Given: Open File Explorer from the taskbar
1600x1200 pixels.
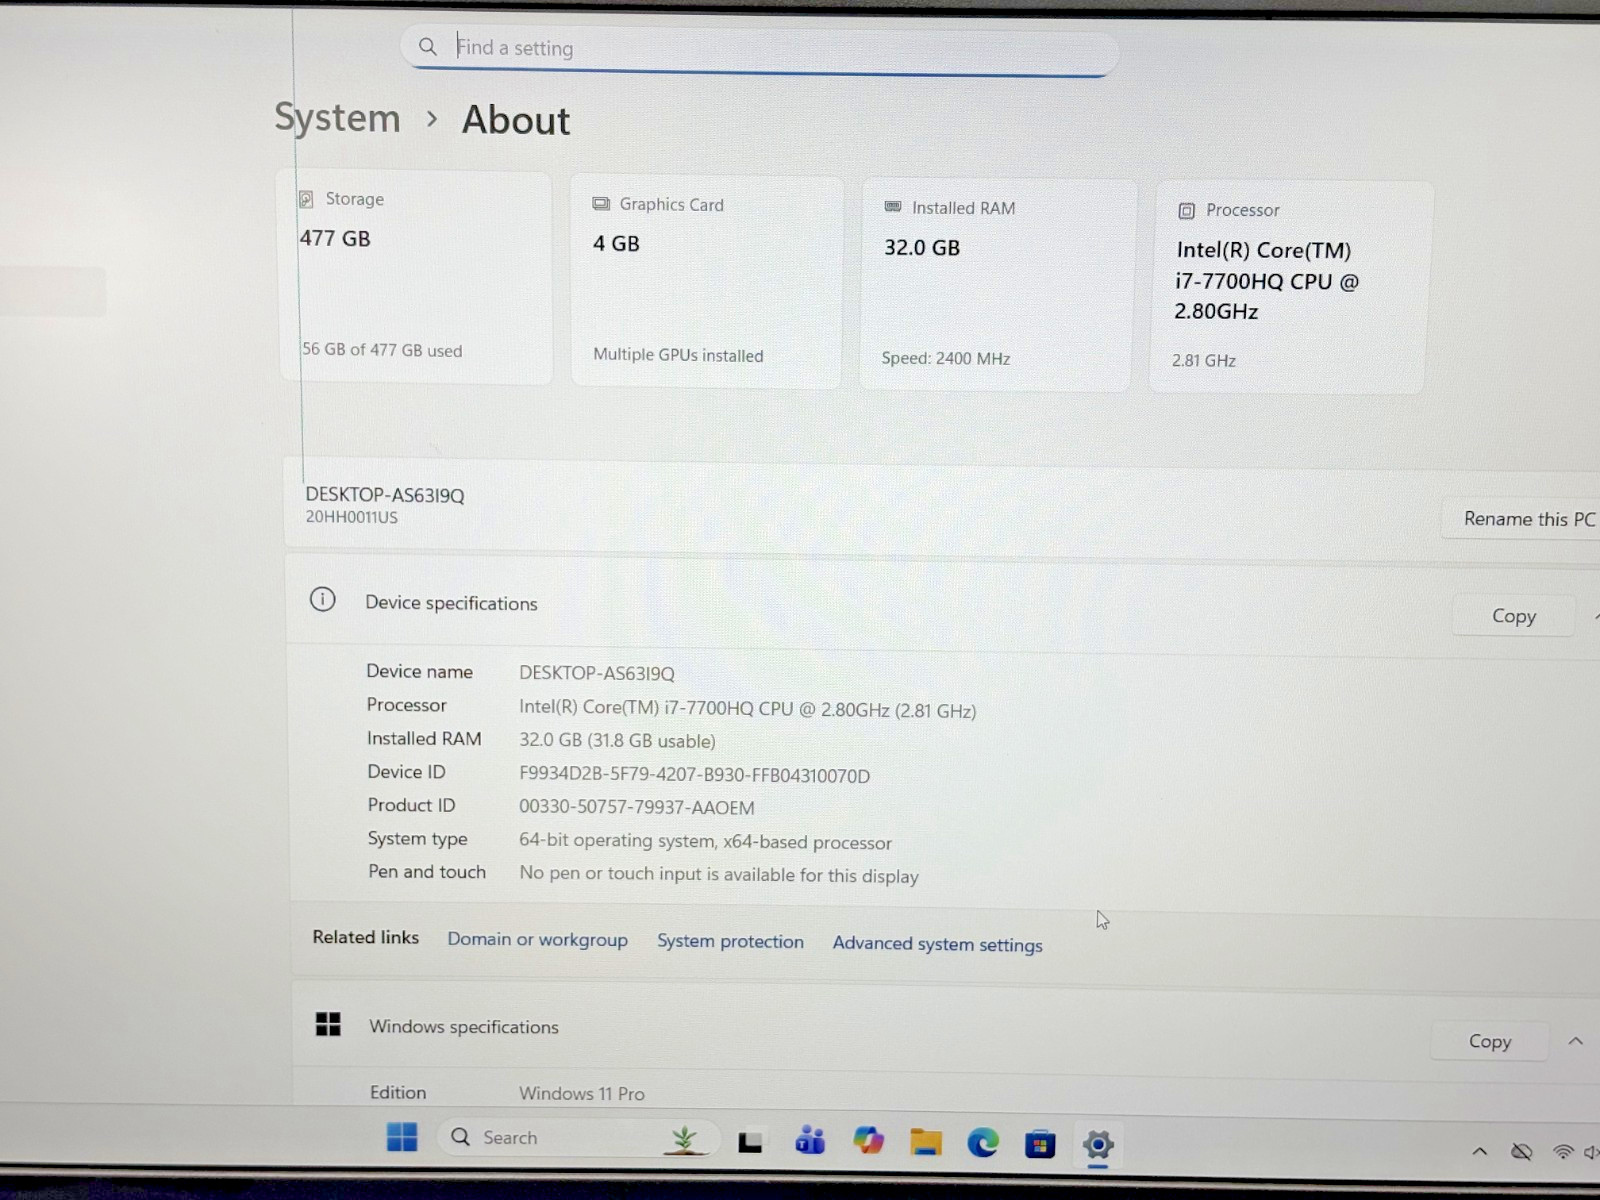Looking at the screenshot, I should tap(926, 1141).
